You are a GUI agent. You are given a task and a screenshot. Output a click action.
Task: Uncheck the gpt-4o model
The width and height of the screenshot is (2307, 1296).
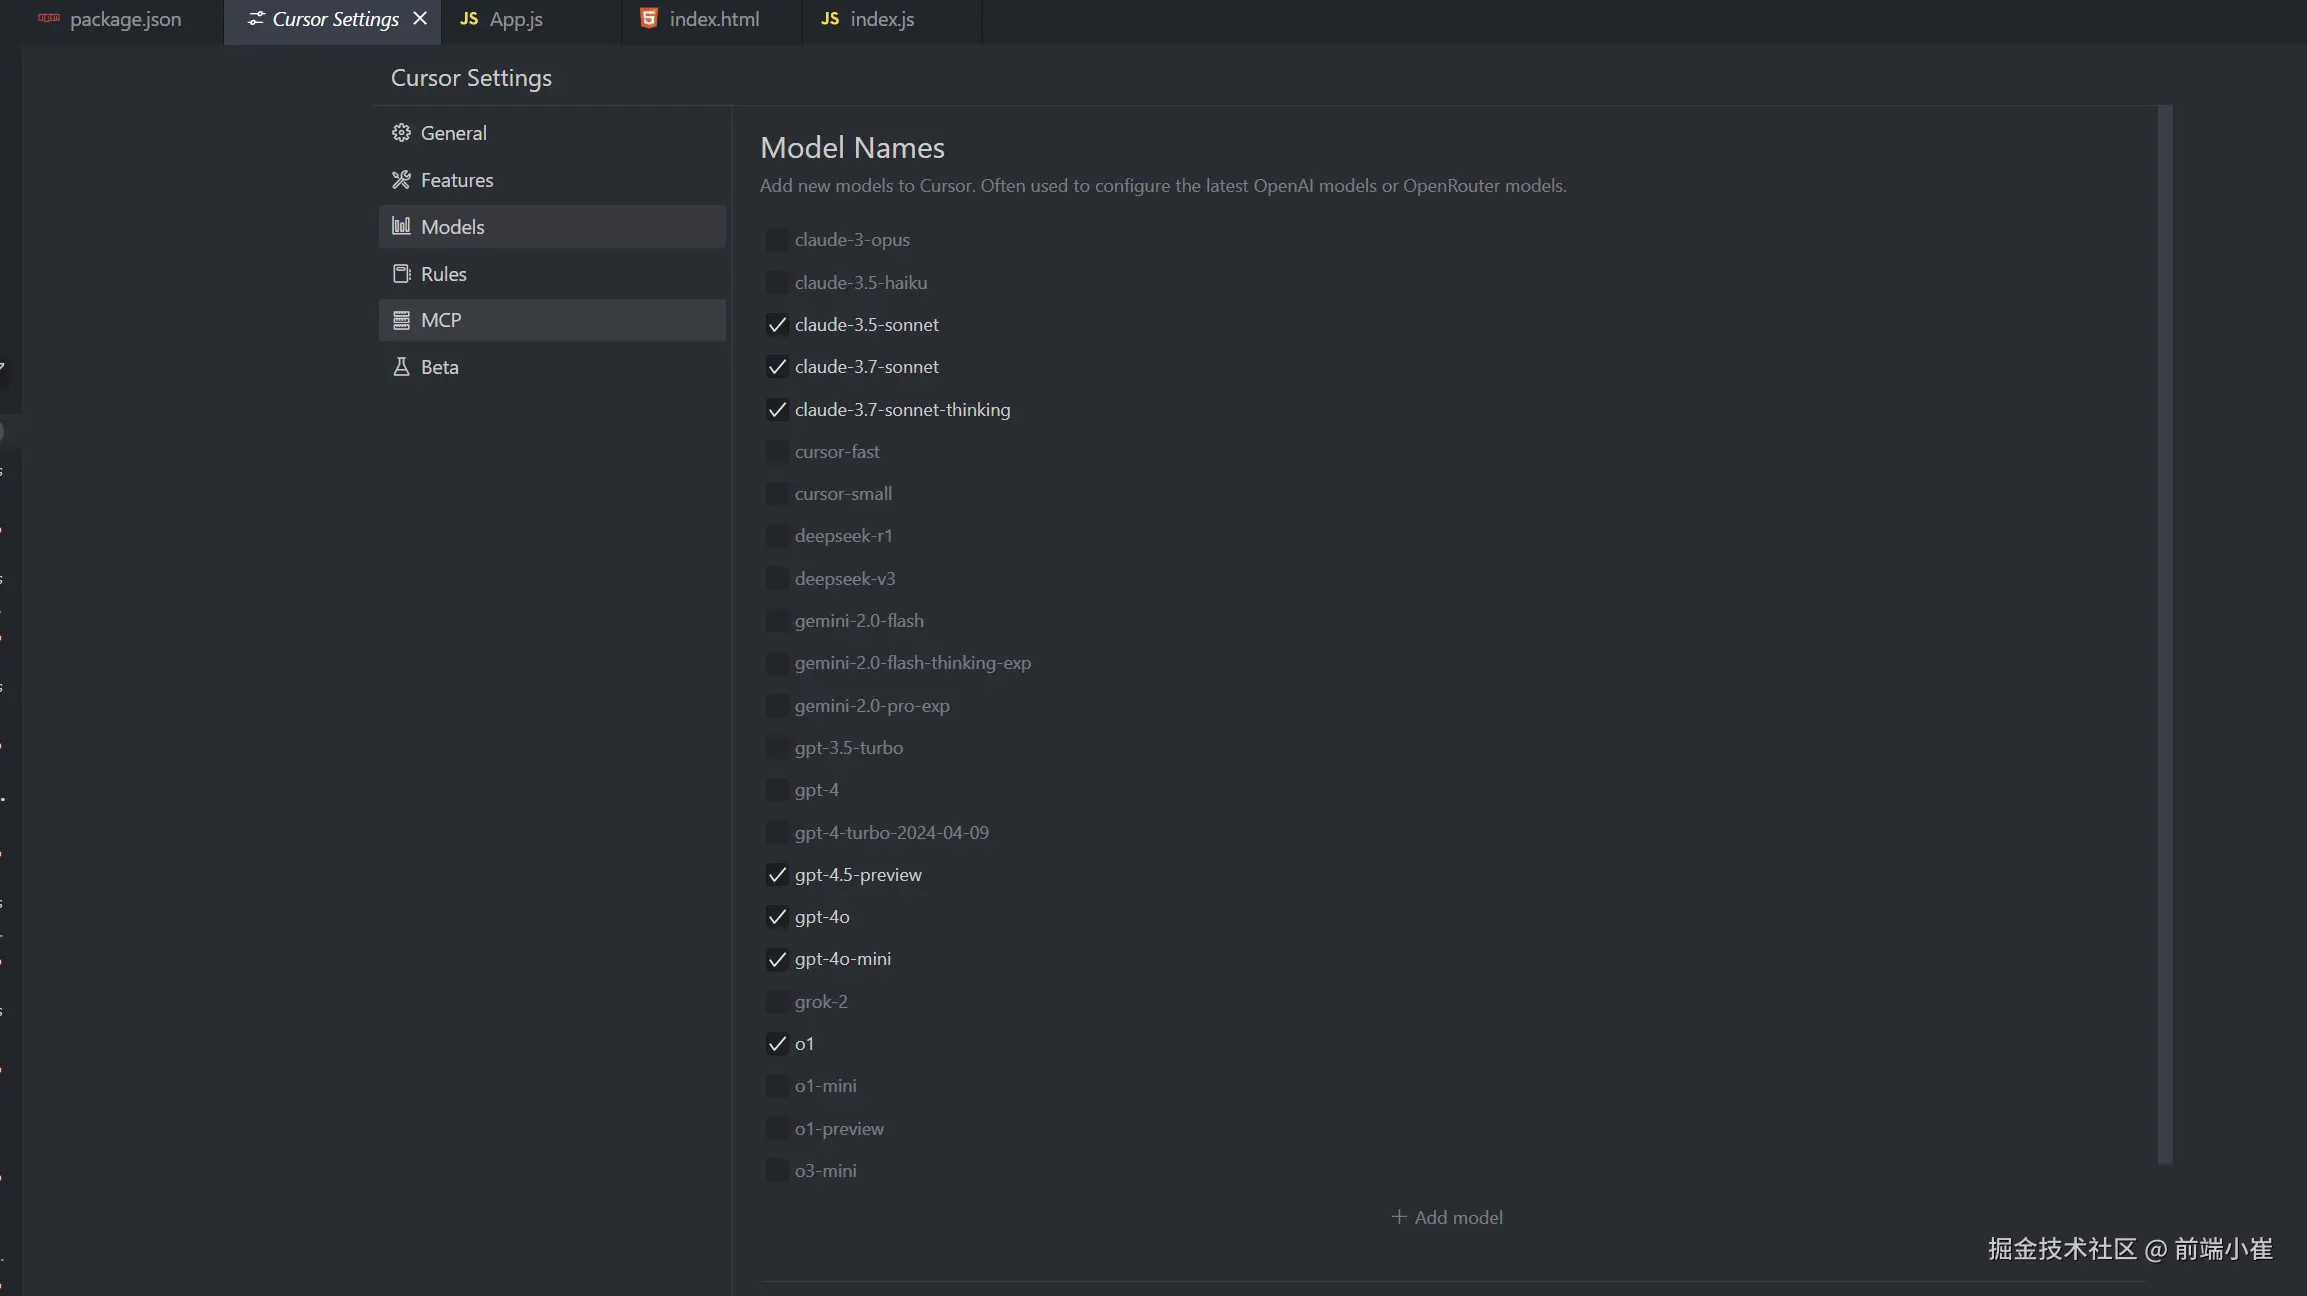point(776,917)
